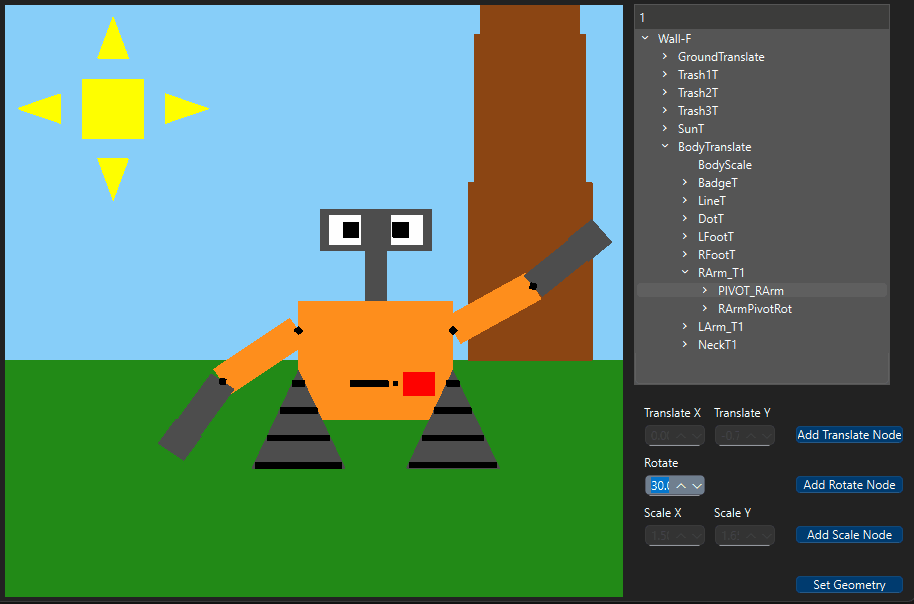
Task: Click the Scale Y input field
Action: [x=744, y=535]
